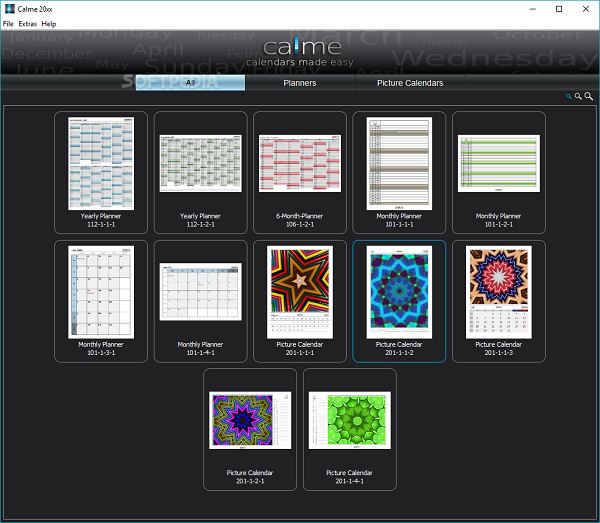Select the smallest thumbnail size magnifier
The height and width of the screenshot is (523, 600).
point(569,97)
